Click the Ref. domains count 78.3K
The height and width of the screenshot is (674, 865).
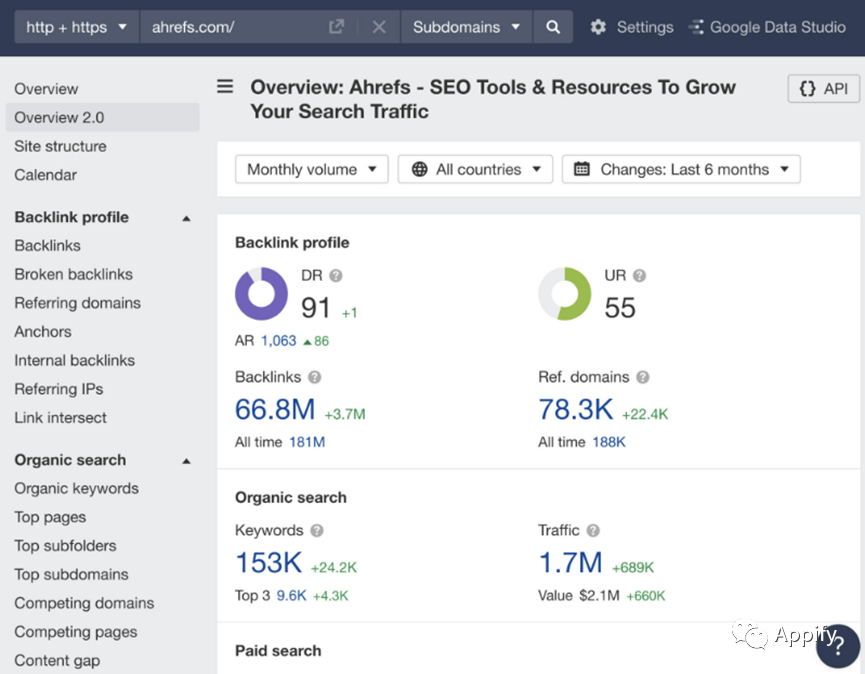coord(575,410)
